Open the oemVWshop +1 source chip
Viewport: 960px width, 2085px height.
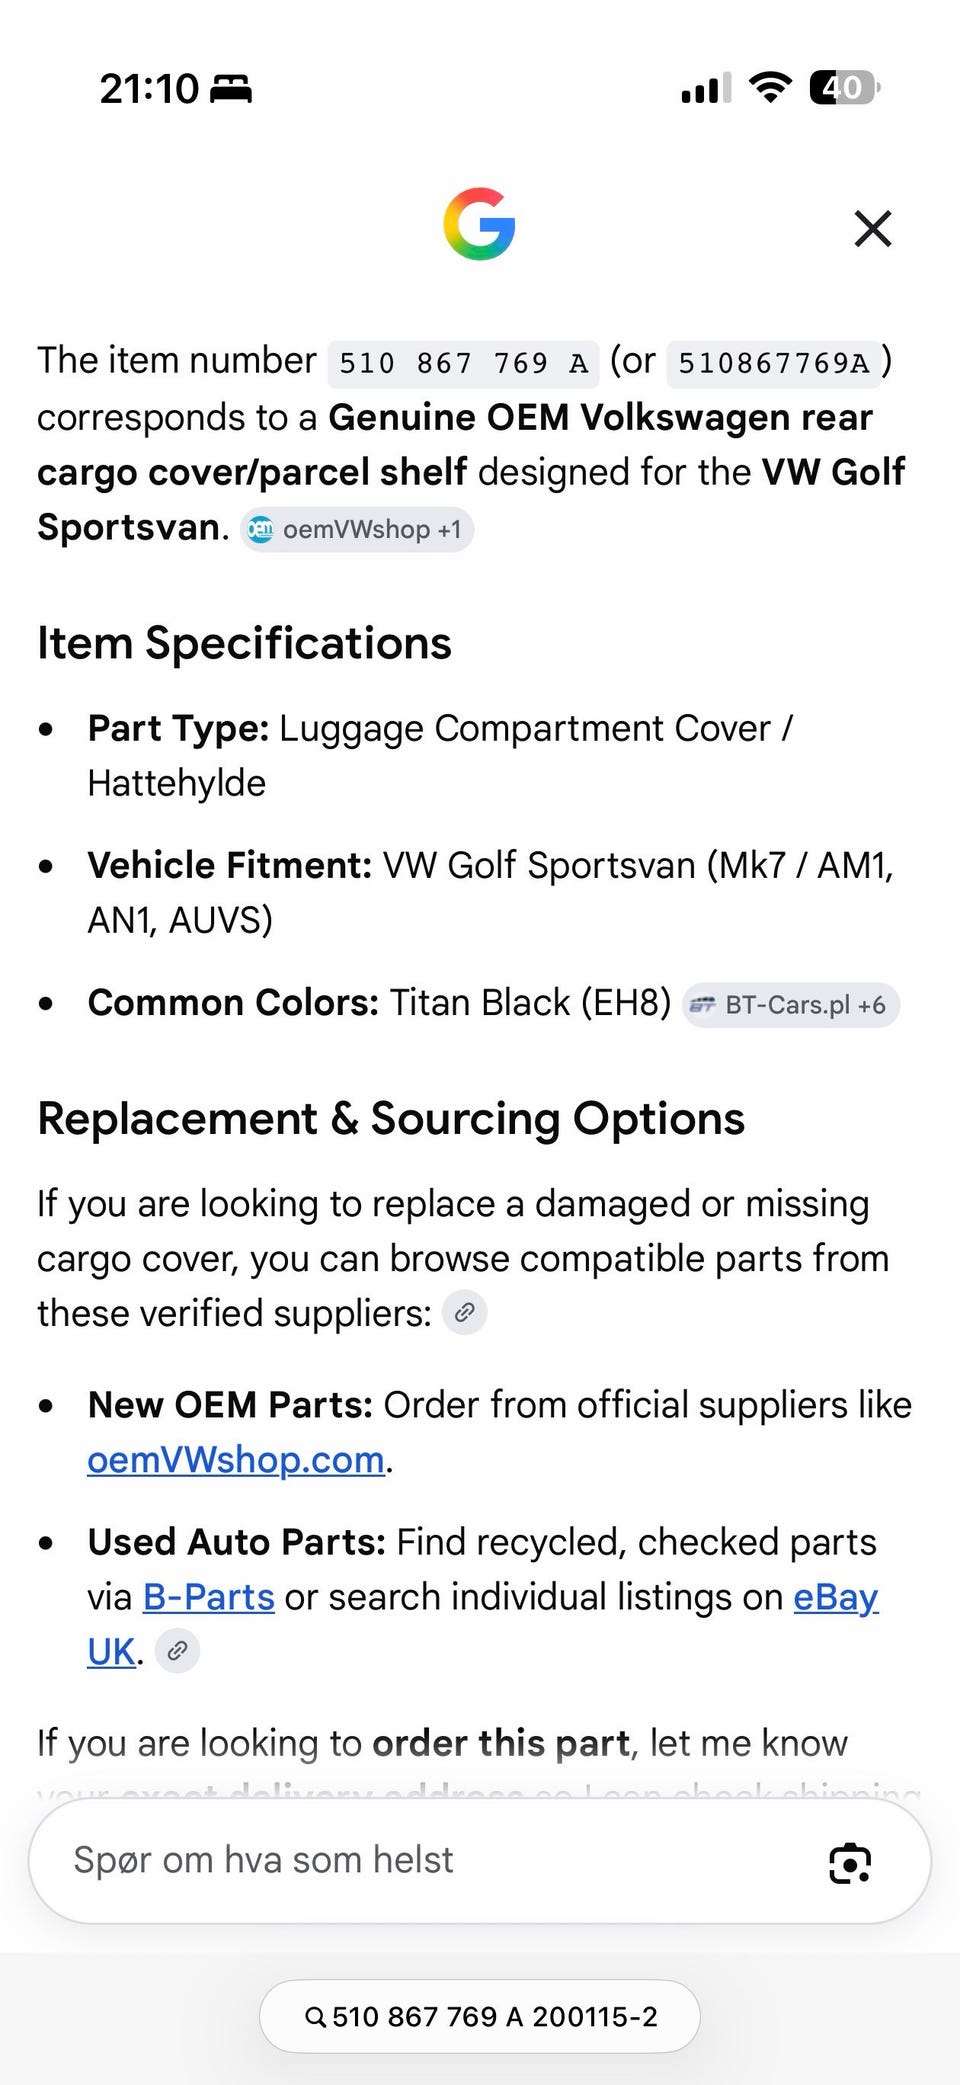pyautogui.click(x=357, y=529)
